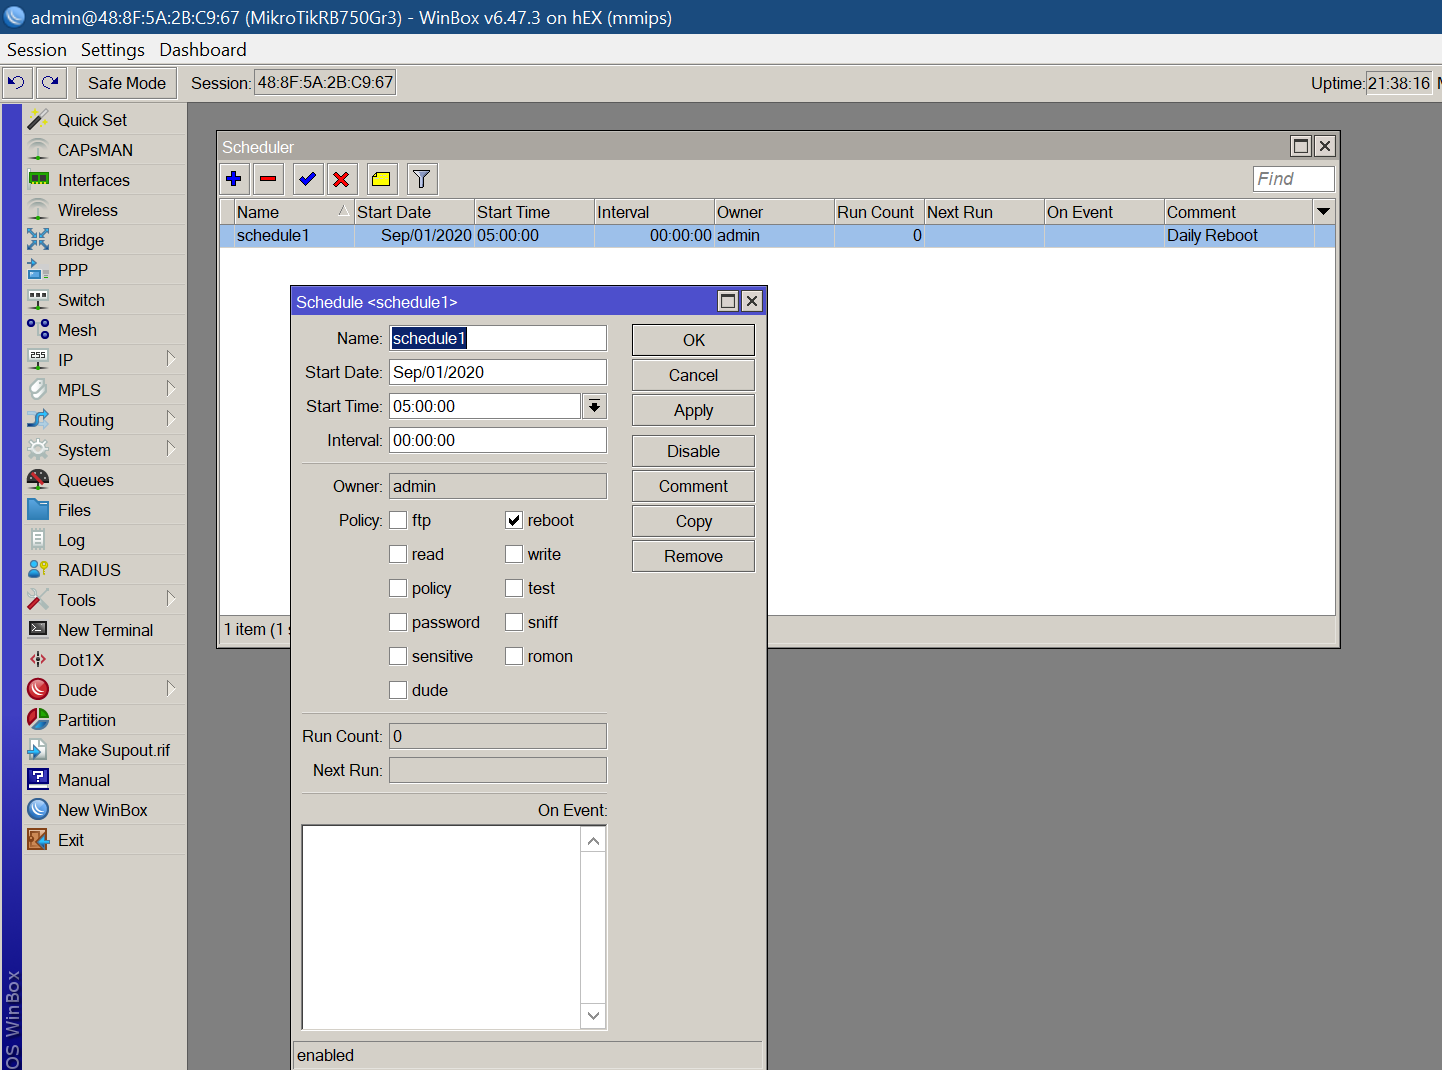1442x1070 pixels.
Task: Open Manual from sidebar
Action: coord(105,780)
